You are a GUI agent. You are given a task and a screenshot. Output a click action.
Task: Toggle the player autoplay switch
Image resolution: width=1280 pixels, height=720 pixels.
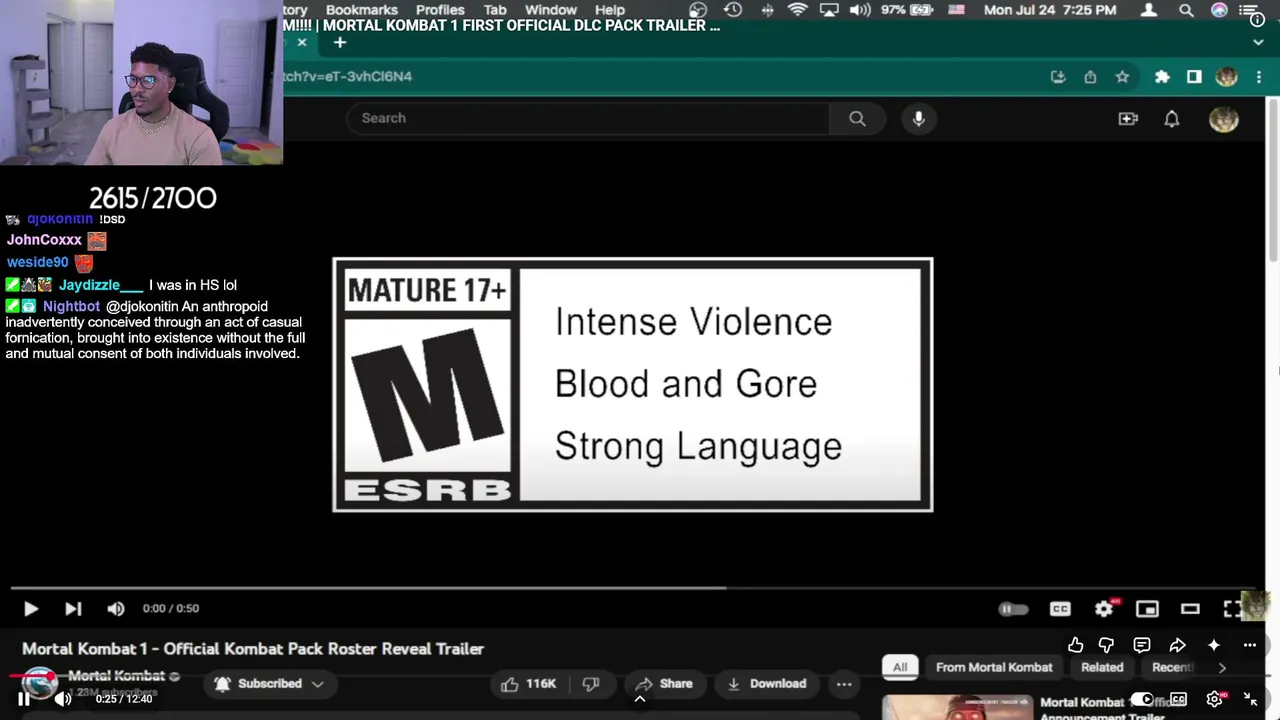point(1013,609)
